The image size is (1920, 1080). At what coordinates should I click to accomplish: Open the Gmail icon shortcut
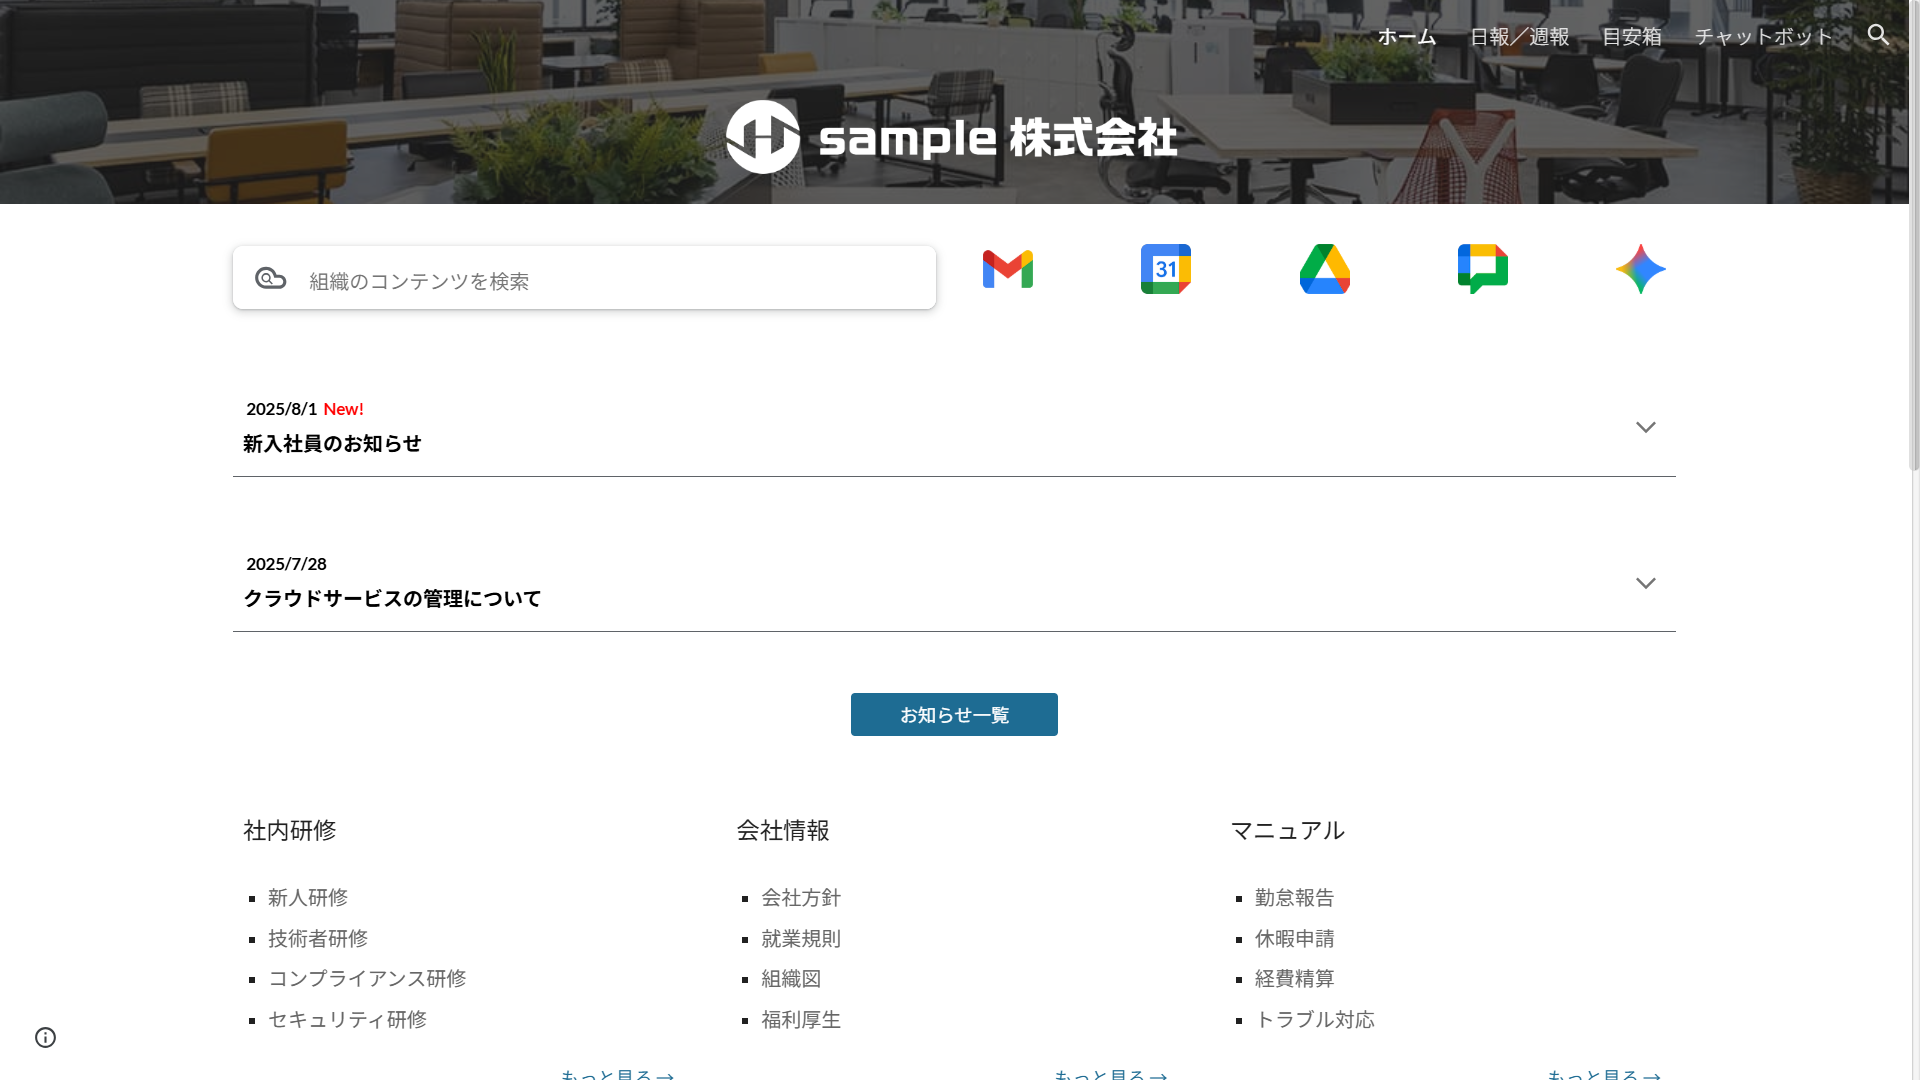[x=1007, y=269]
